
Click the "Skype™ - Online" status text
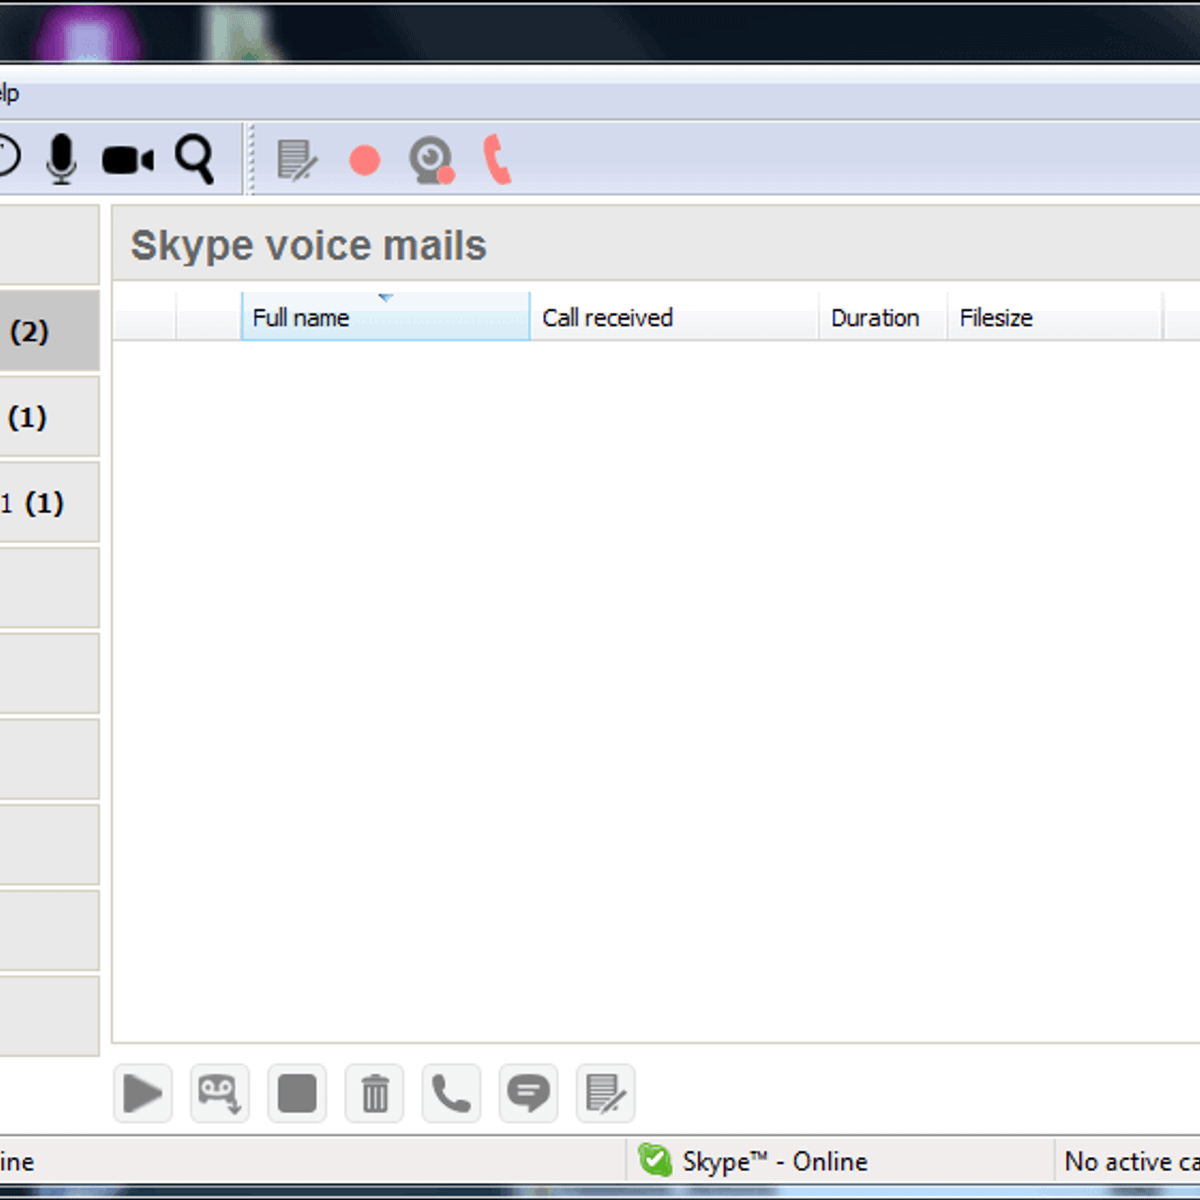pyautogui.click(x=775, y=1161)
